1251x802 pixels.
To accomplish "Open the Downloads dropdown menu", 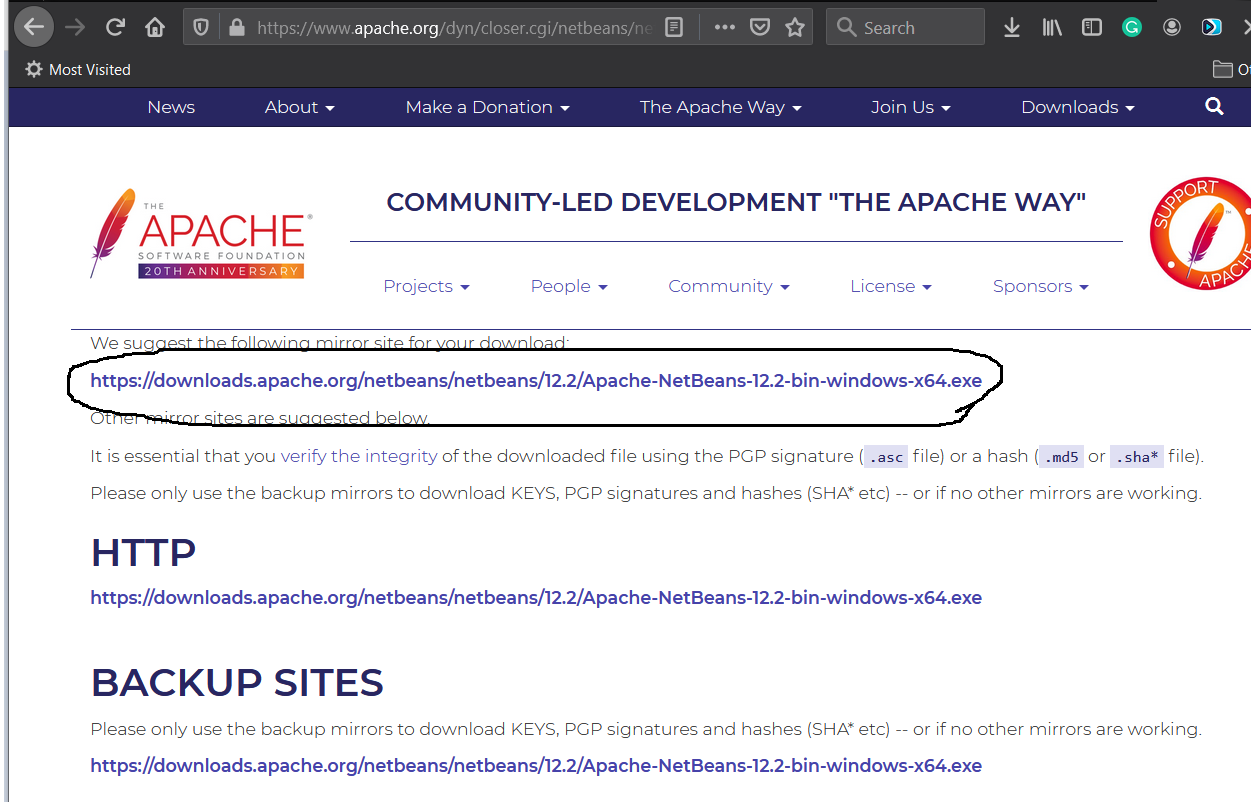I will [1077, 107].
